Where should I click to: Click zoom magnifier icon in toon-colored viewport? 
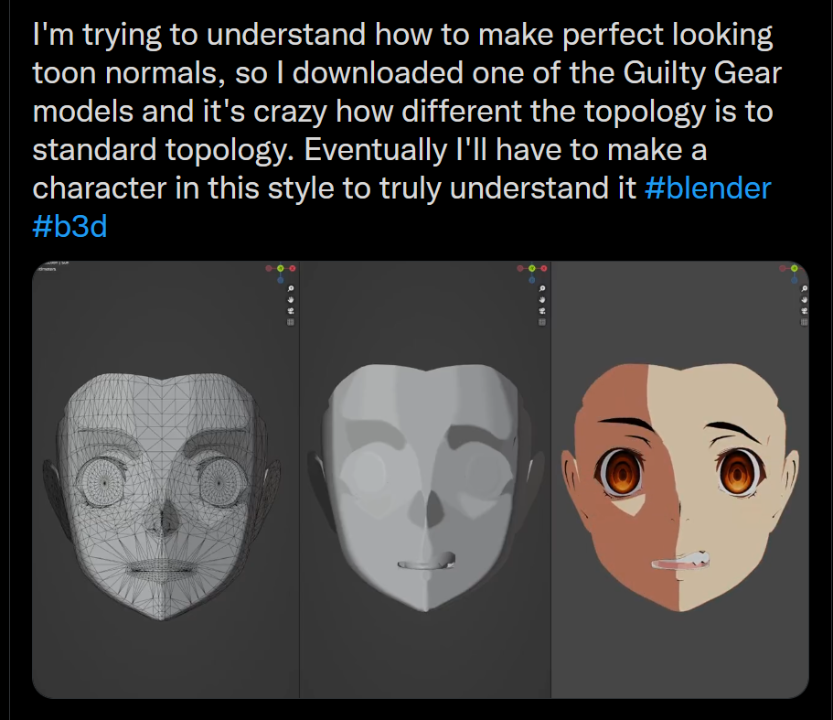pyautogui.click(x=804, y=289)
